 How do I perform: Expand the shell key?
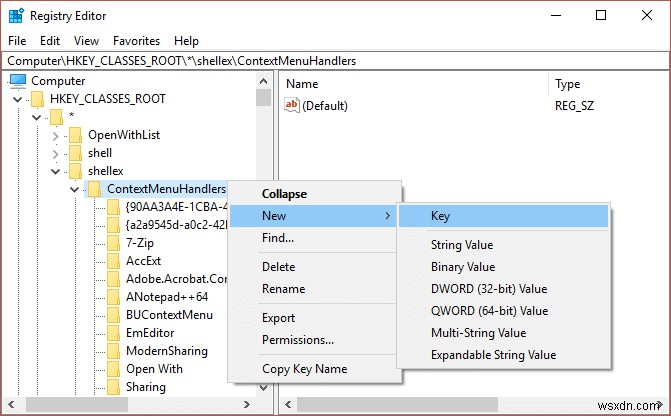point(55,154)
